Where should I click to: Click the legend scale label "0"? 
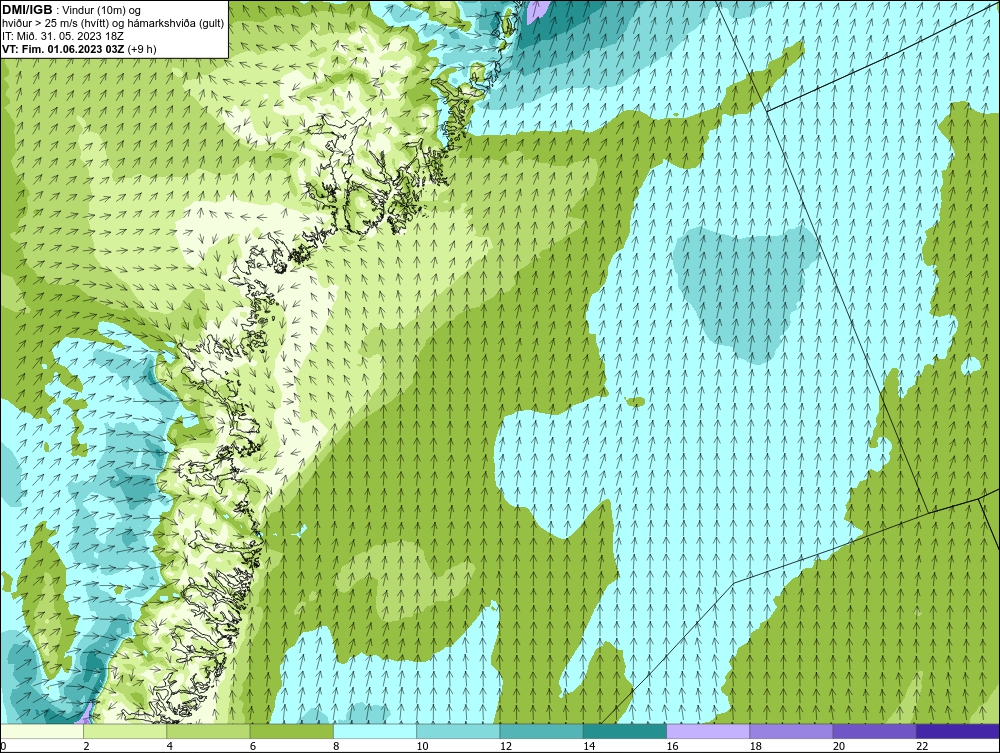[3, 747]
